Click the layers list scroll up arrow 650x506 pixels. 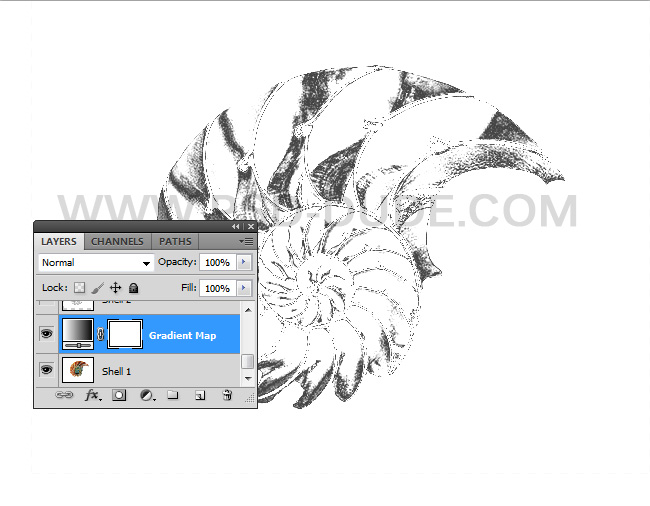point(248,310)
